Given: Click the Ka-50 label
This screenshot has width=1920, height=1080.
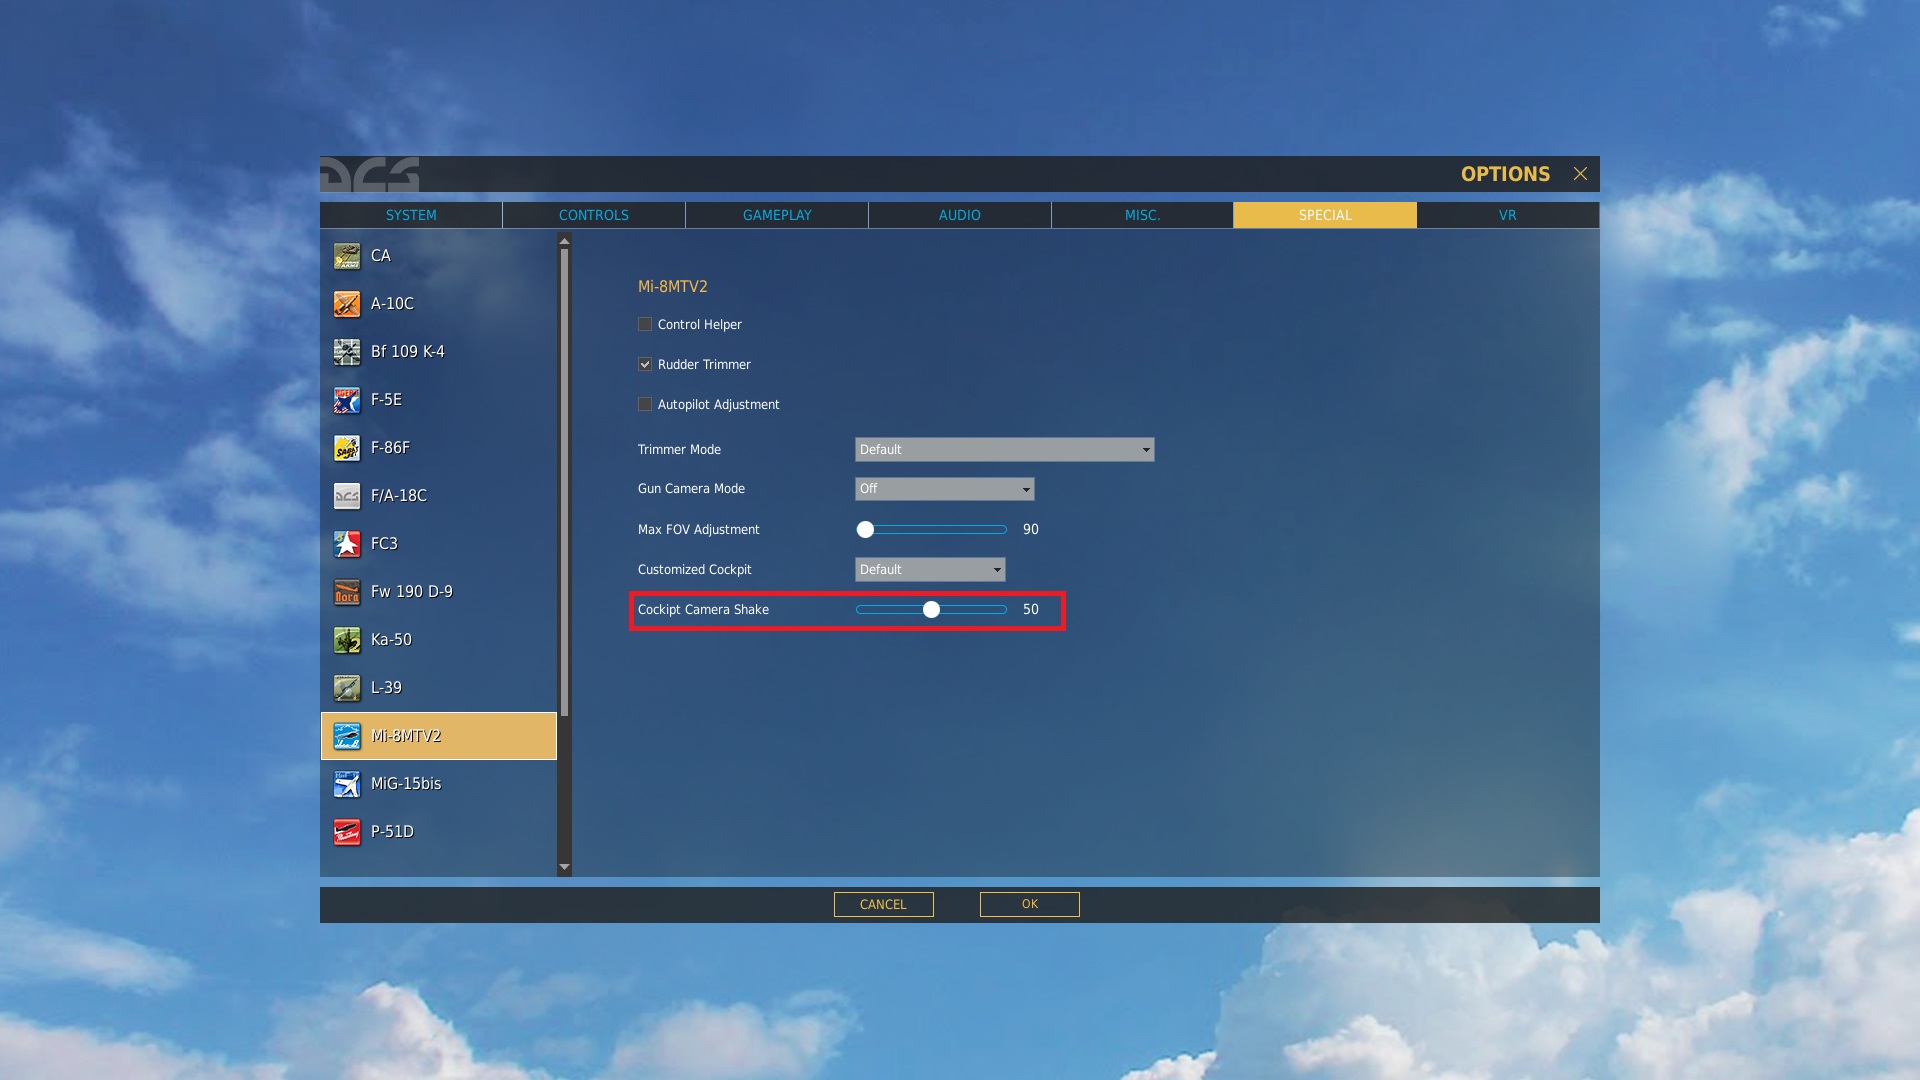Looking at the screenshot, I should 391,640.
